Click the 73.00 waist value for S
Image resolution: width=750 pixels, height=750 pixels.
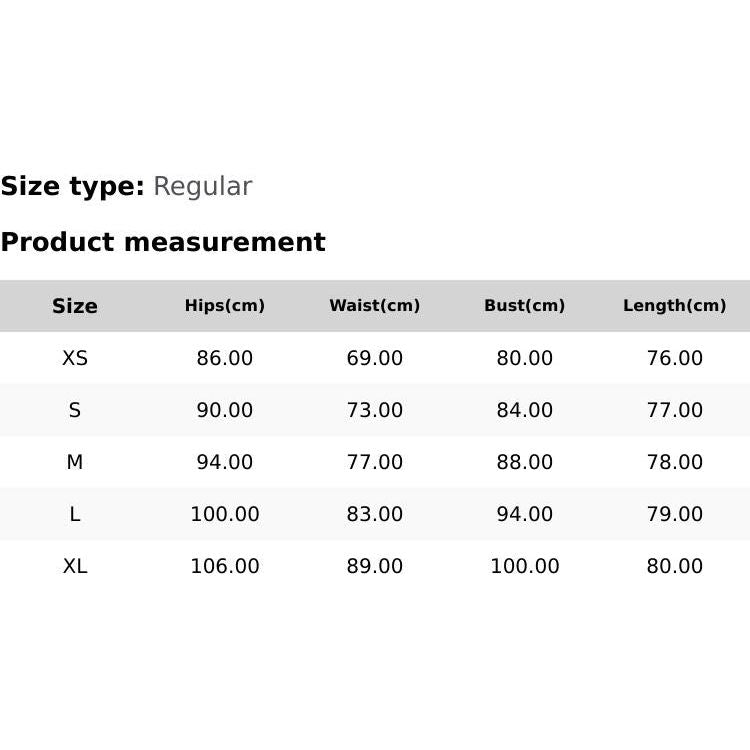(375, 410)
